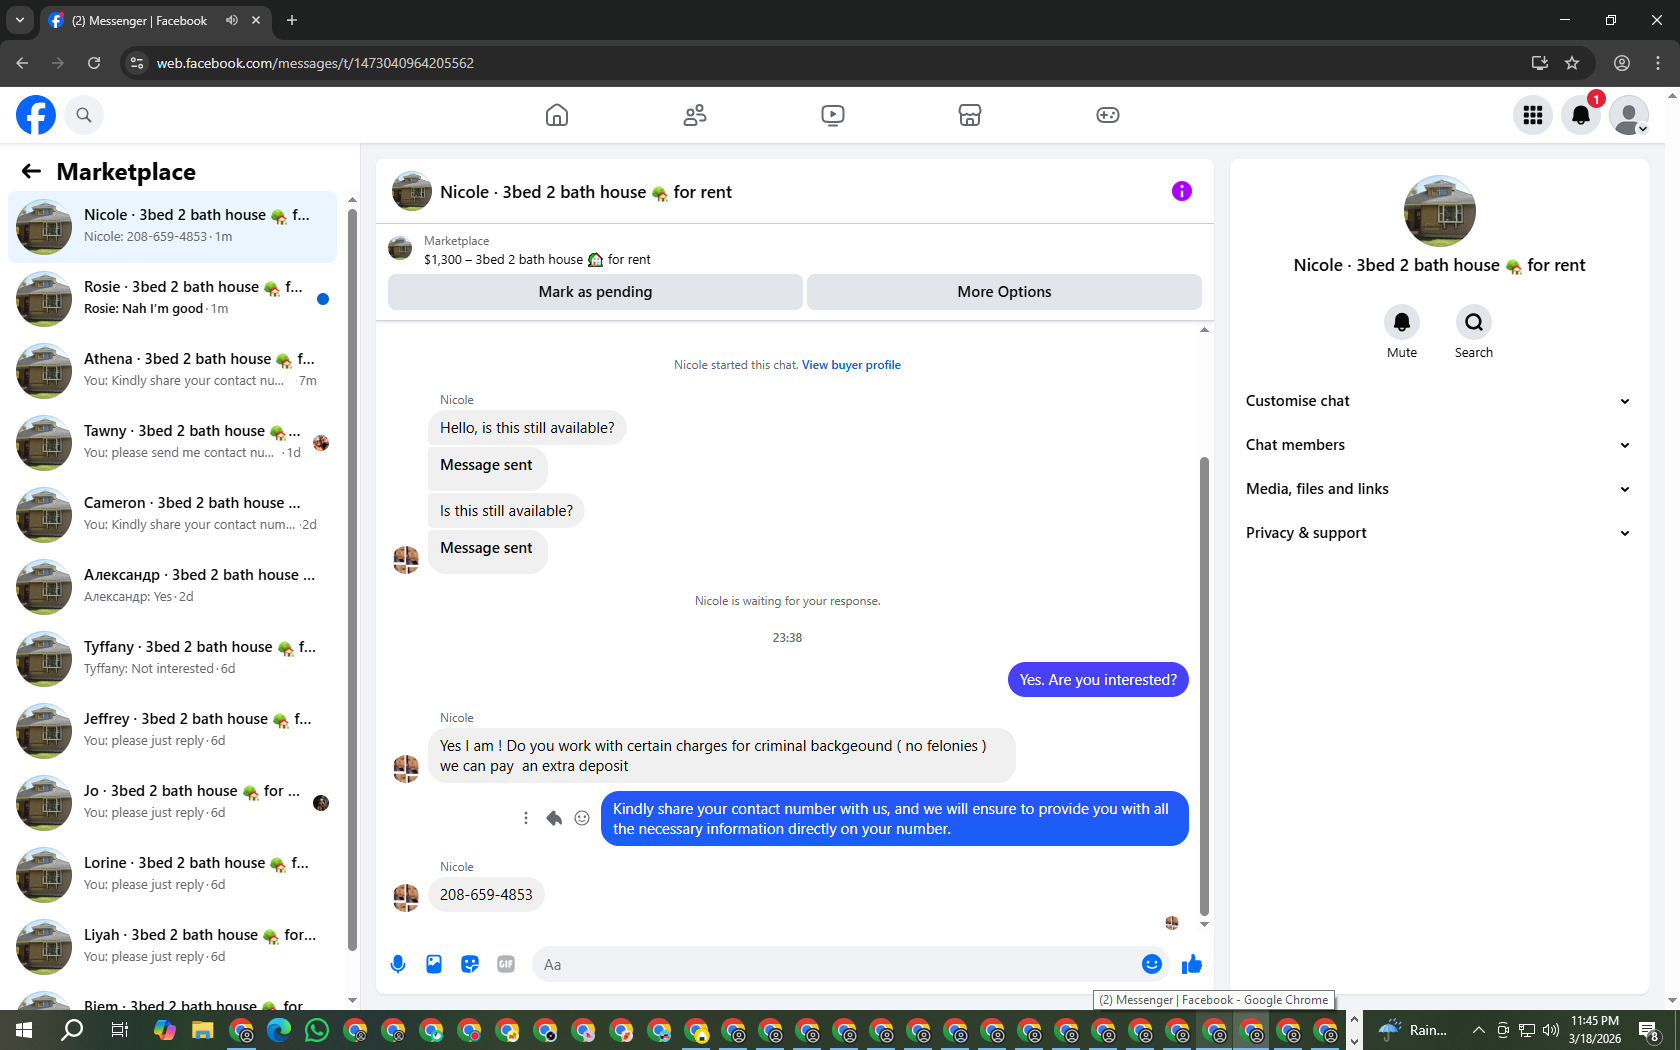Open a new Chrome tab
The height and width of the screenshot is (1050, 1680).
292,20
